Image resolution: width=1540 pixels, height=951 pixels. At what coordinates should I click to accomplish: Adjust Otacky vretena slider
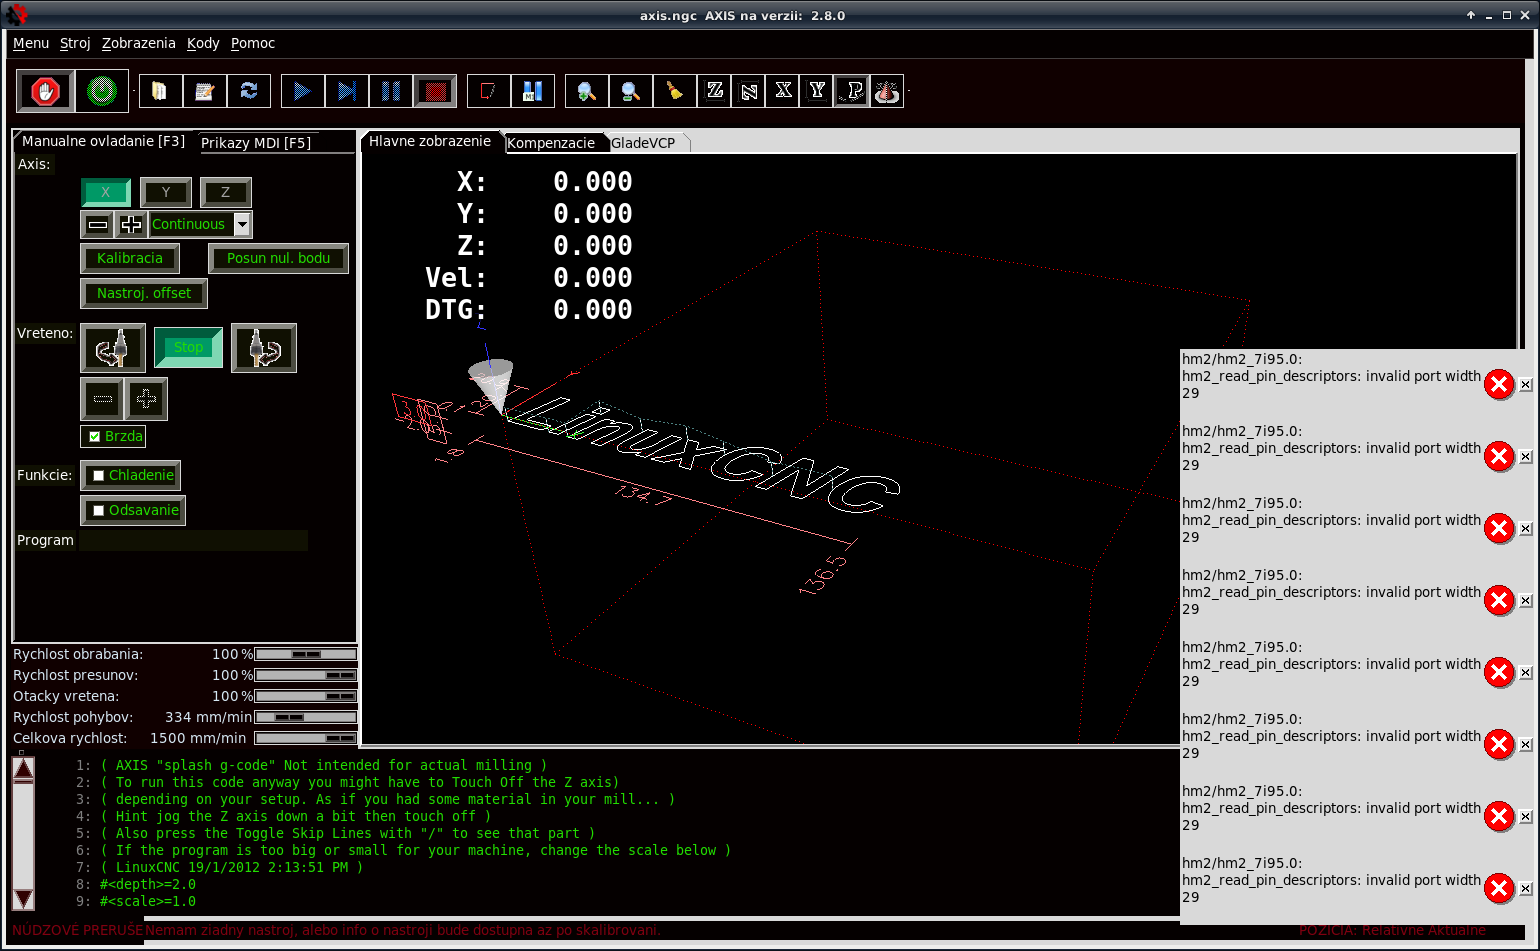(306, 696)
